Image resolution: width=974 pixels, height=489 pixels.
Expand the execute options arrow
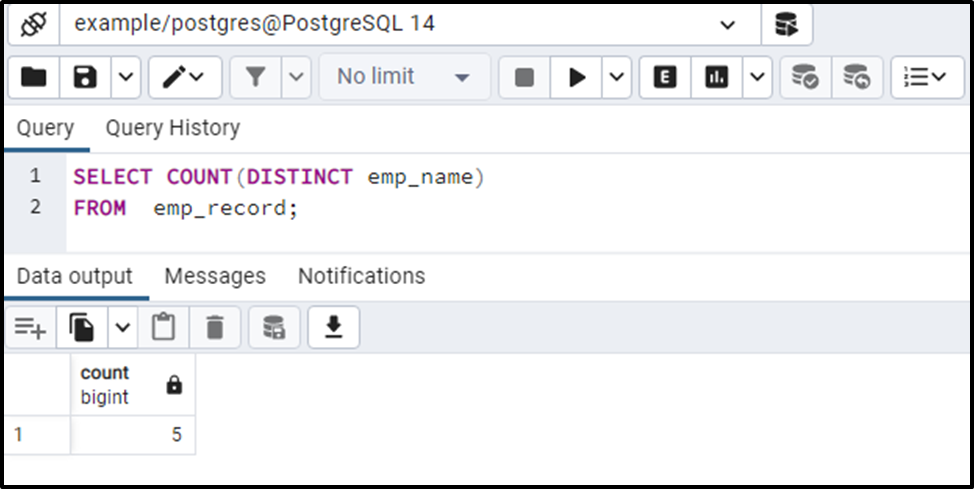click(616, 77)
